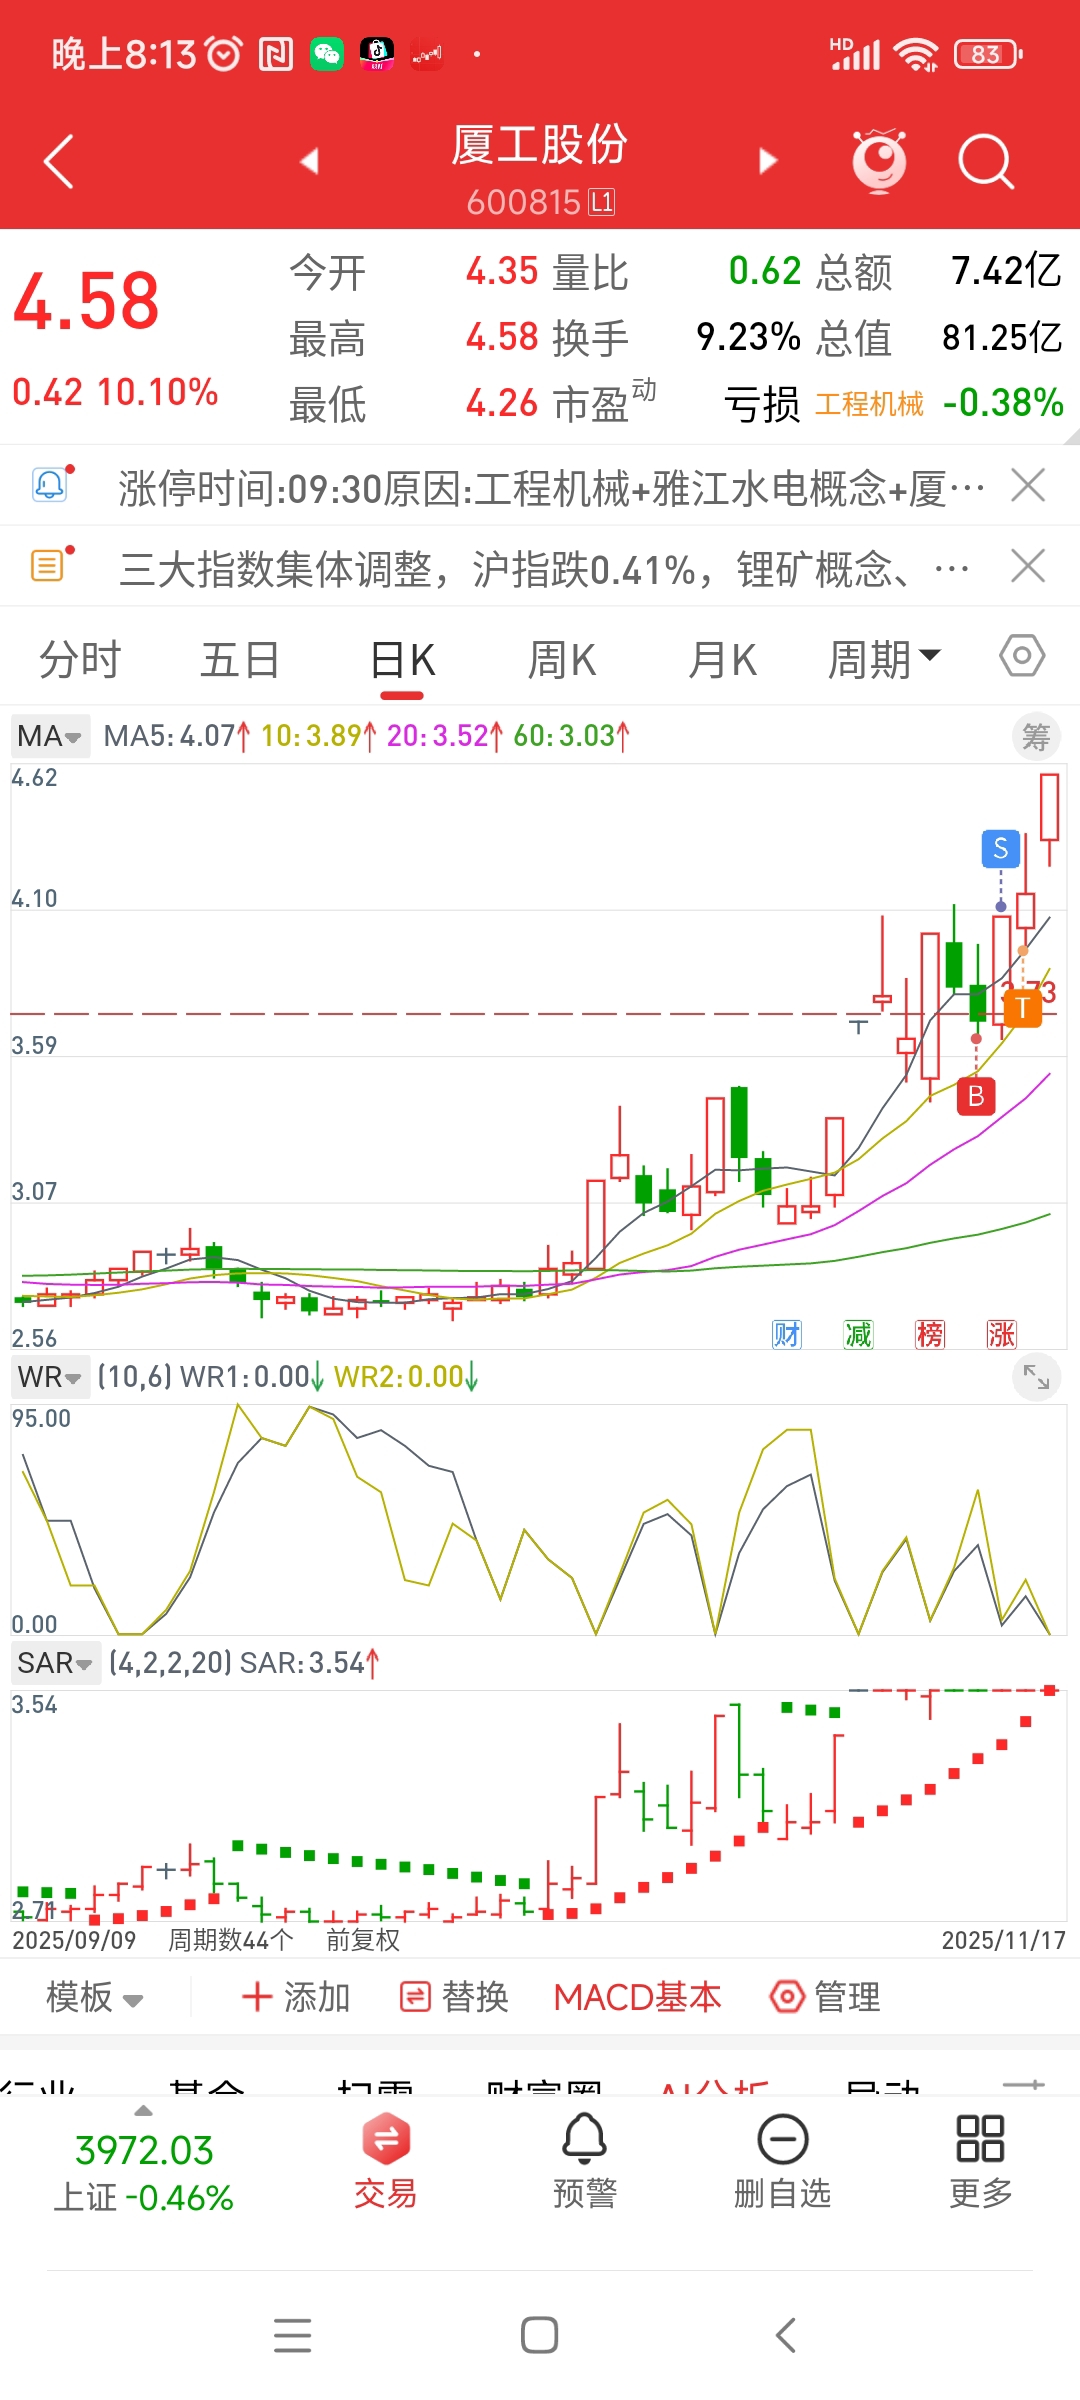
Task: Open the 预警 alert bell
Action: click(x=585, y=2161)
